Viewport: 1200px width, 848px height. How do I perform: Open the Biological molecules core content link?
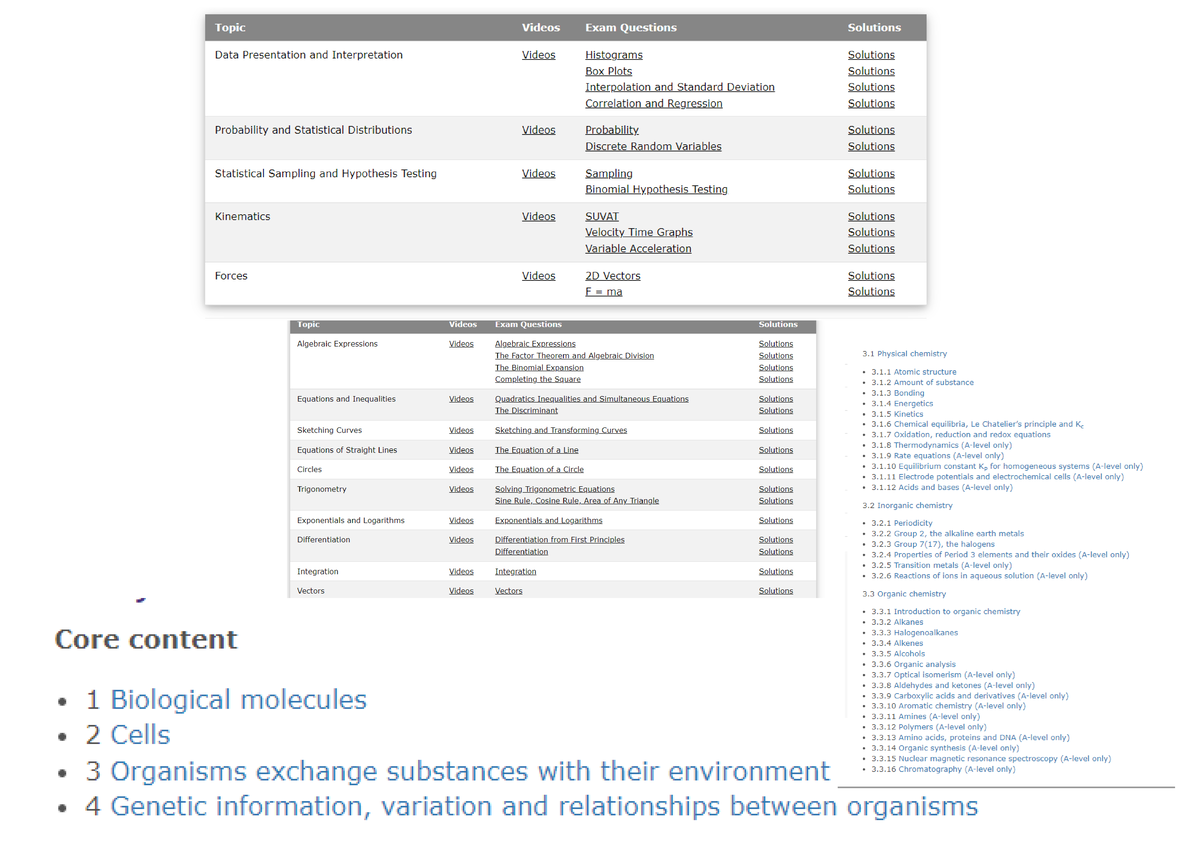click(x=238, y=700)
